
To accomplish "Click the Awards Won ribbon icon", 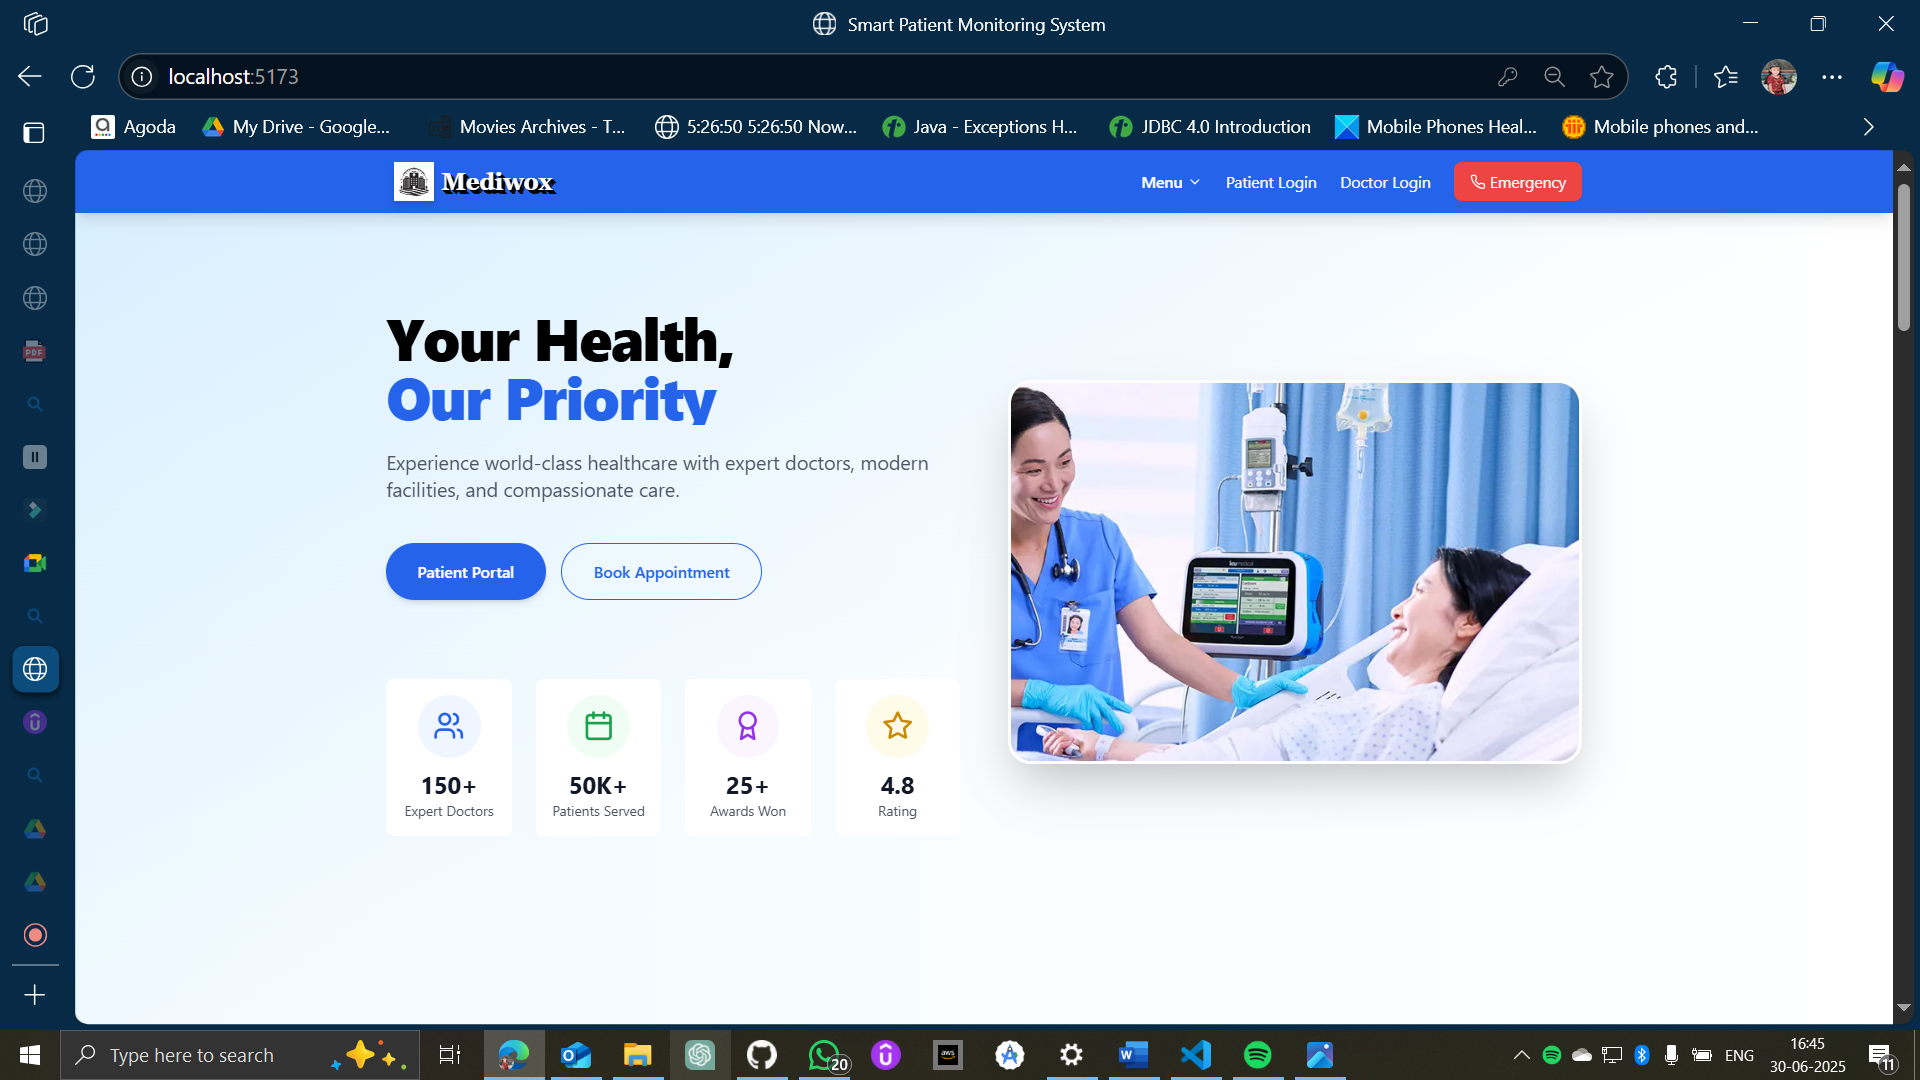I will coord(747,726).
